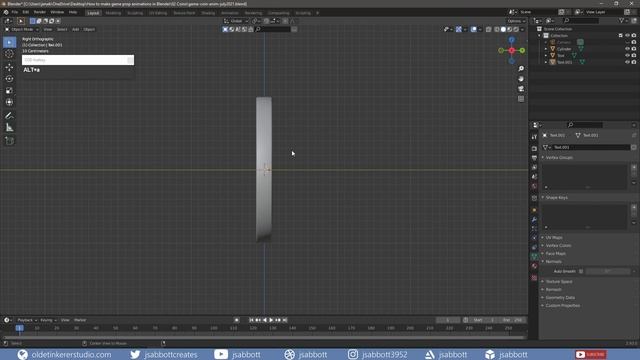Screen dimensions: 640x360
Task: Open the Window menu
Action: pos(57,12)
